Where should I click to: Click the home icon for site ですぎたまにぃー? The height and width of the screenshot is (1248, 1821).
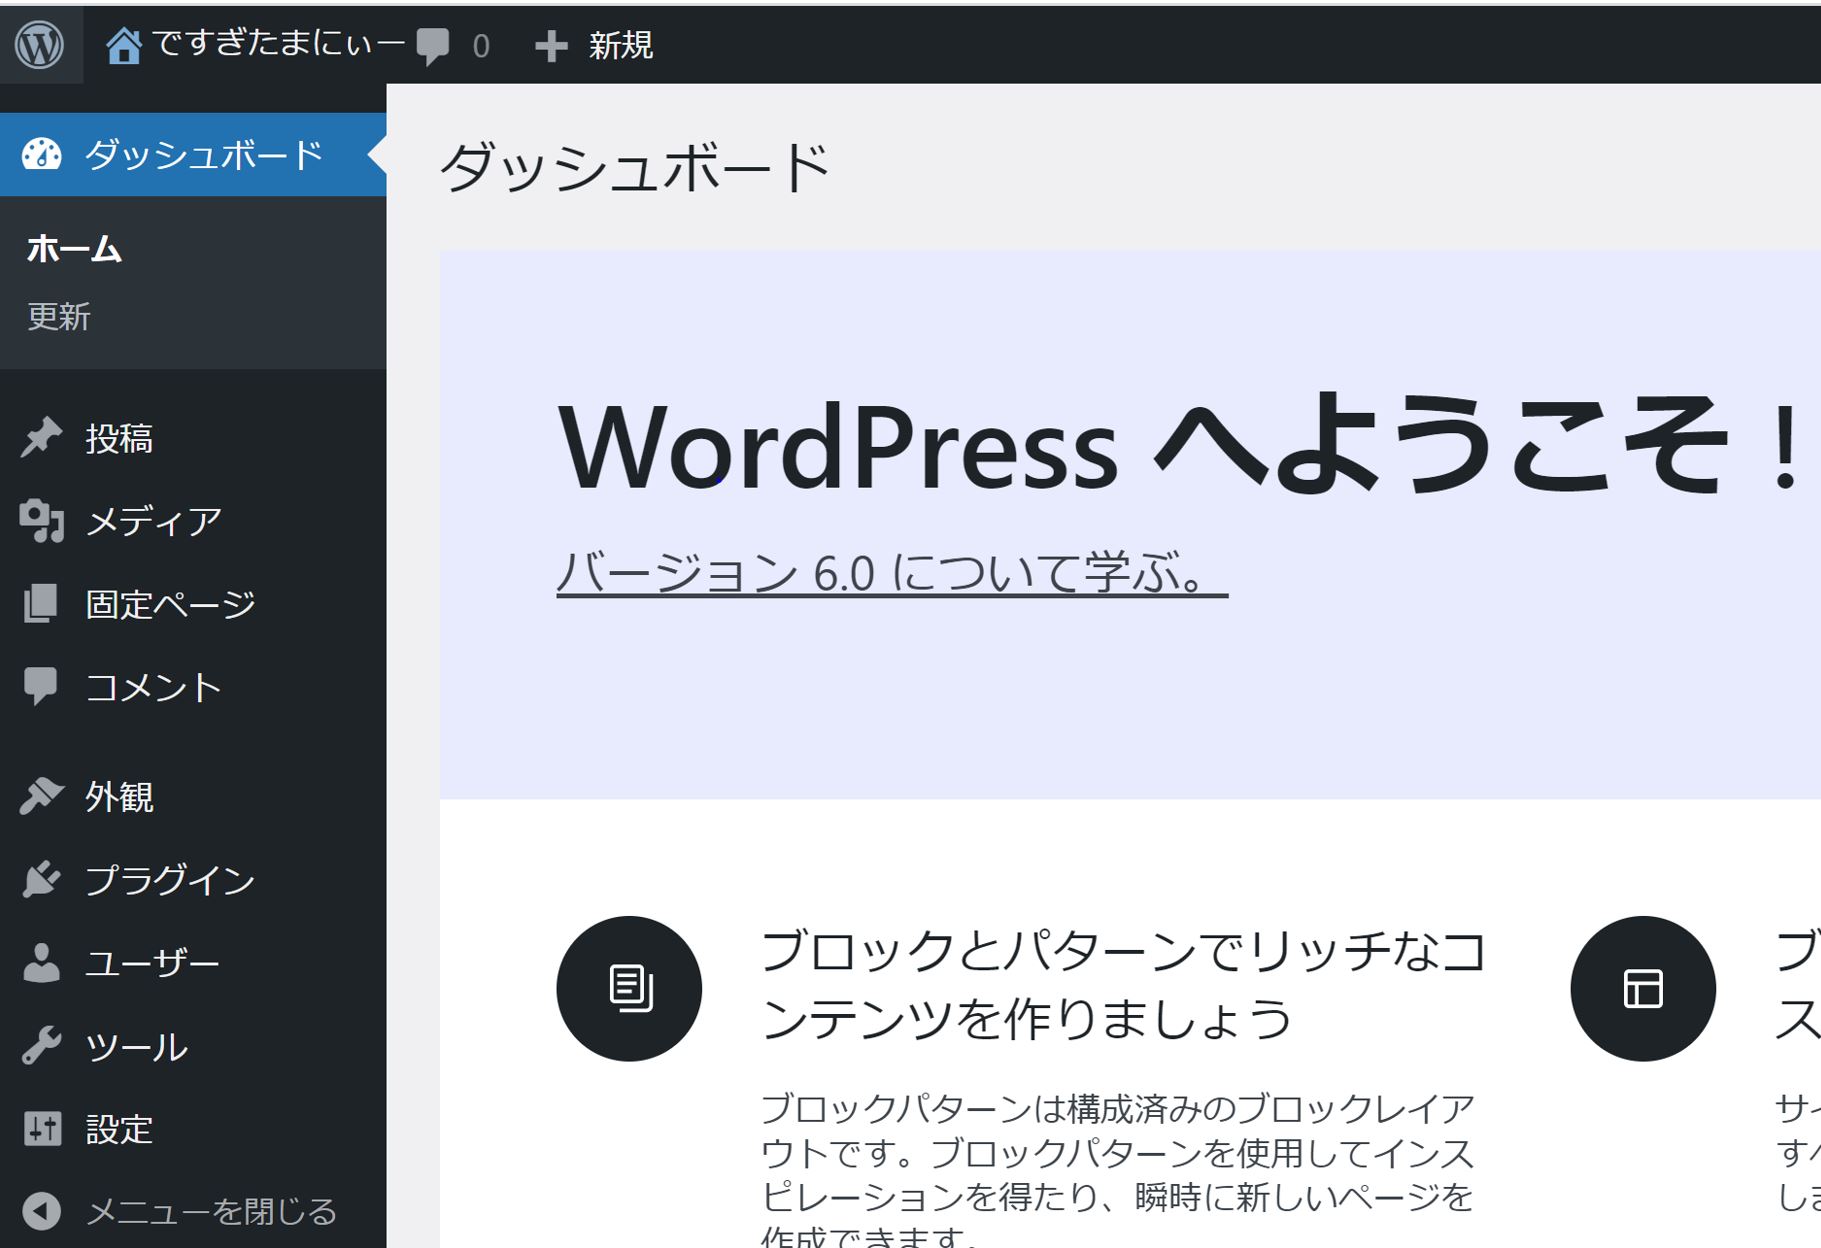coord(124,46)
